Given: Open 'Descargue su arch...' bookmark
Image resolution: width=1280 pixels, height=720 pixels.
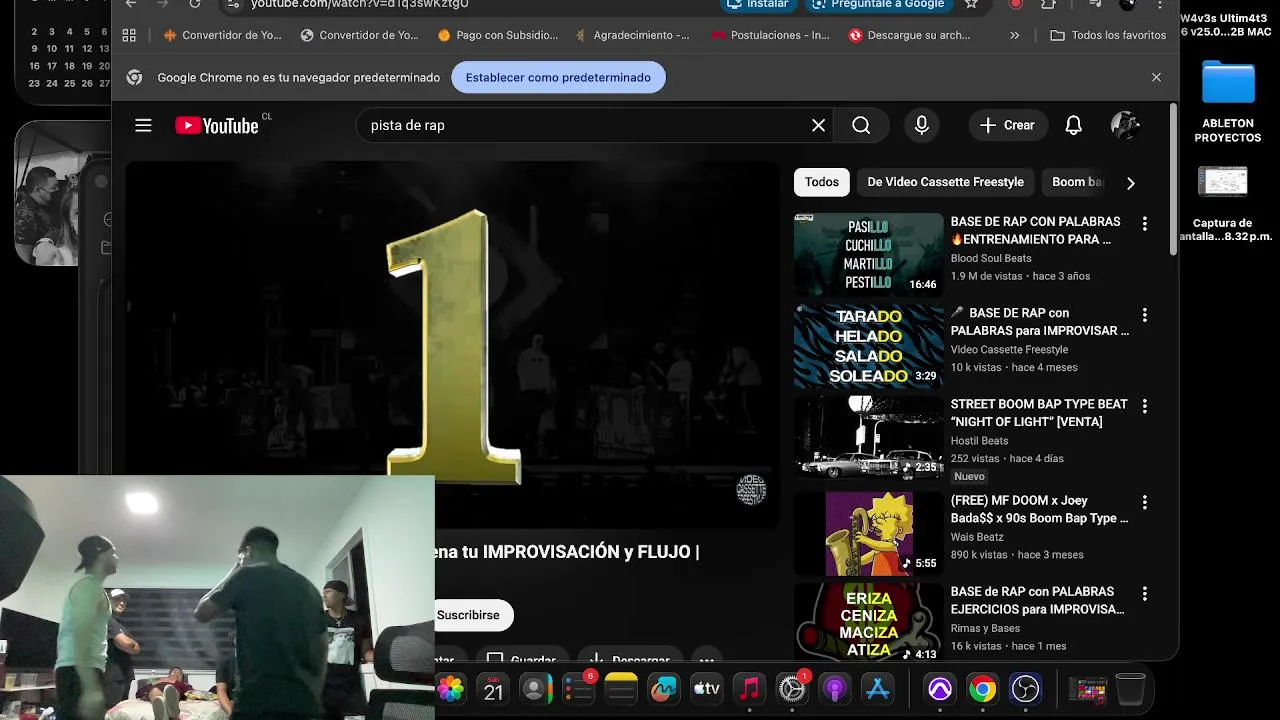Looking at the screenshot, I should click(909, 35).
